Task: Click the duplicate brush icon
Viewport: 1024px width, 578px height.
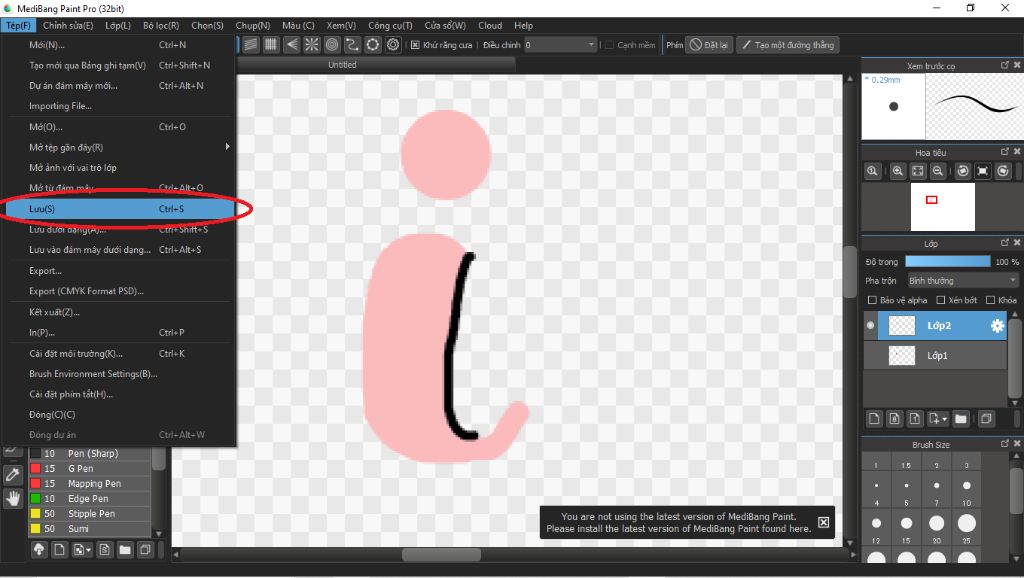Action: pos(145,550)
